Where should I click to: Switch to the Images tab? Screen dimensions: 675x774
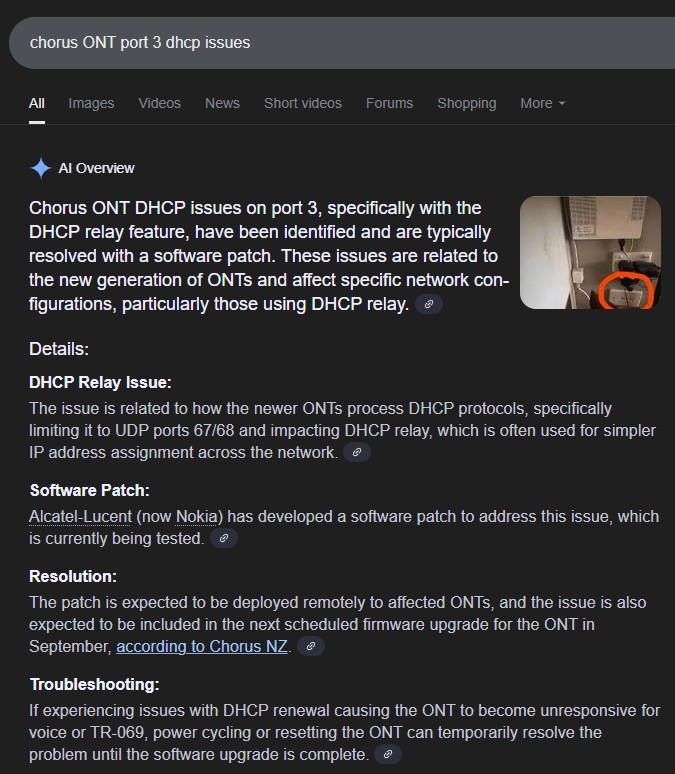(91, 103)
